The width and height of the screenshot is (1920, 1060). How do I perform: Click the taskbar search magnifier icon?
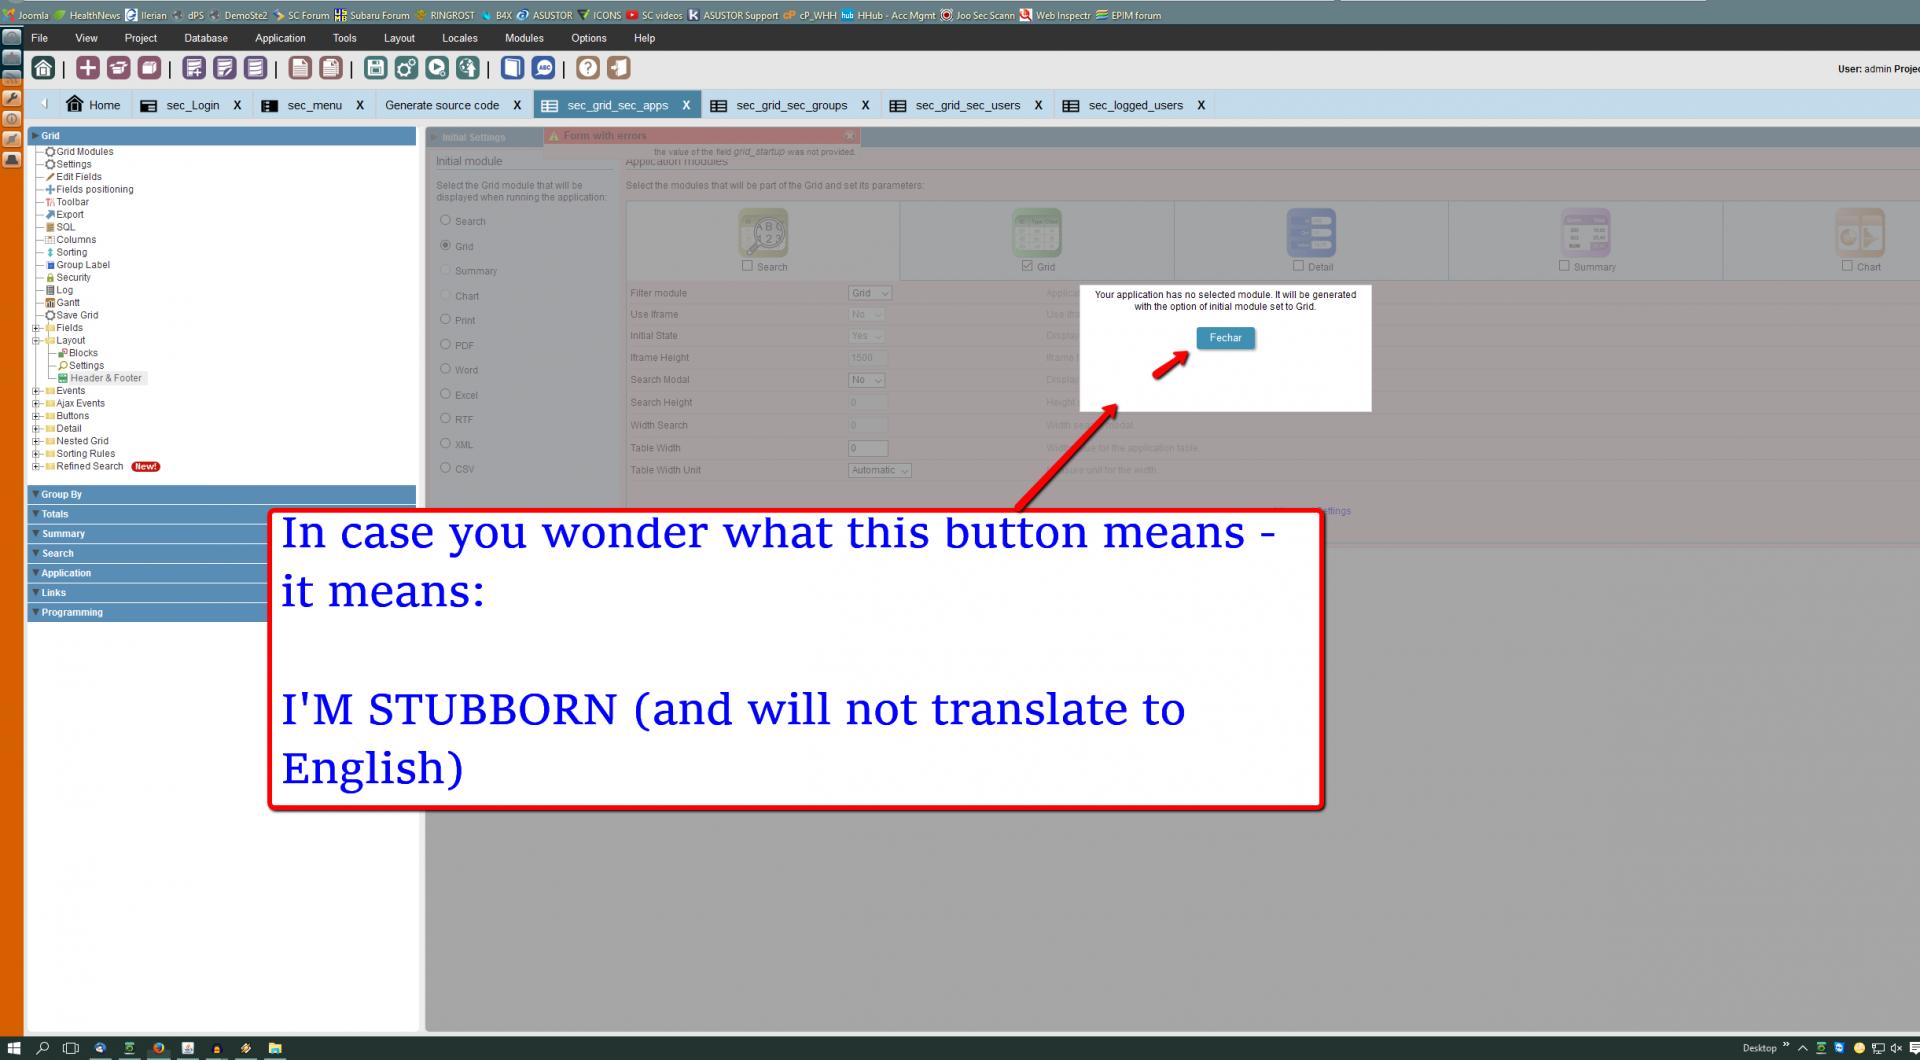pos(42,1048)
